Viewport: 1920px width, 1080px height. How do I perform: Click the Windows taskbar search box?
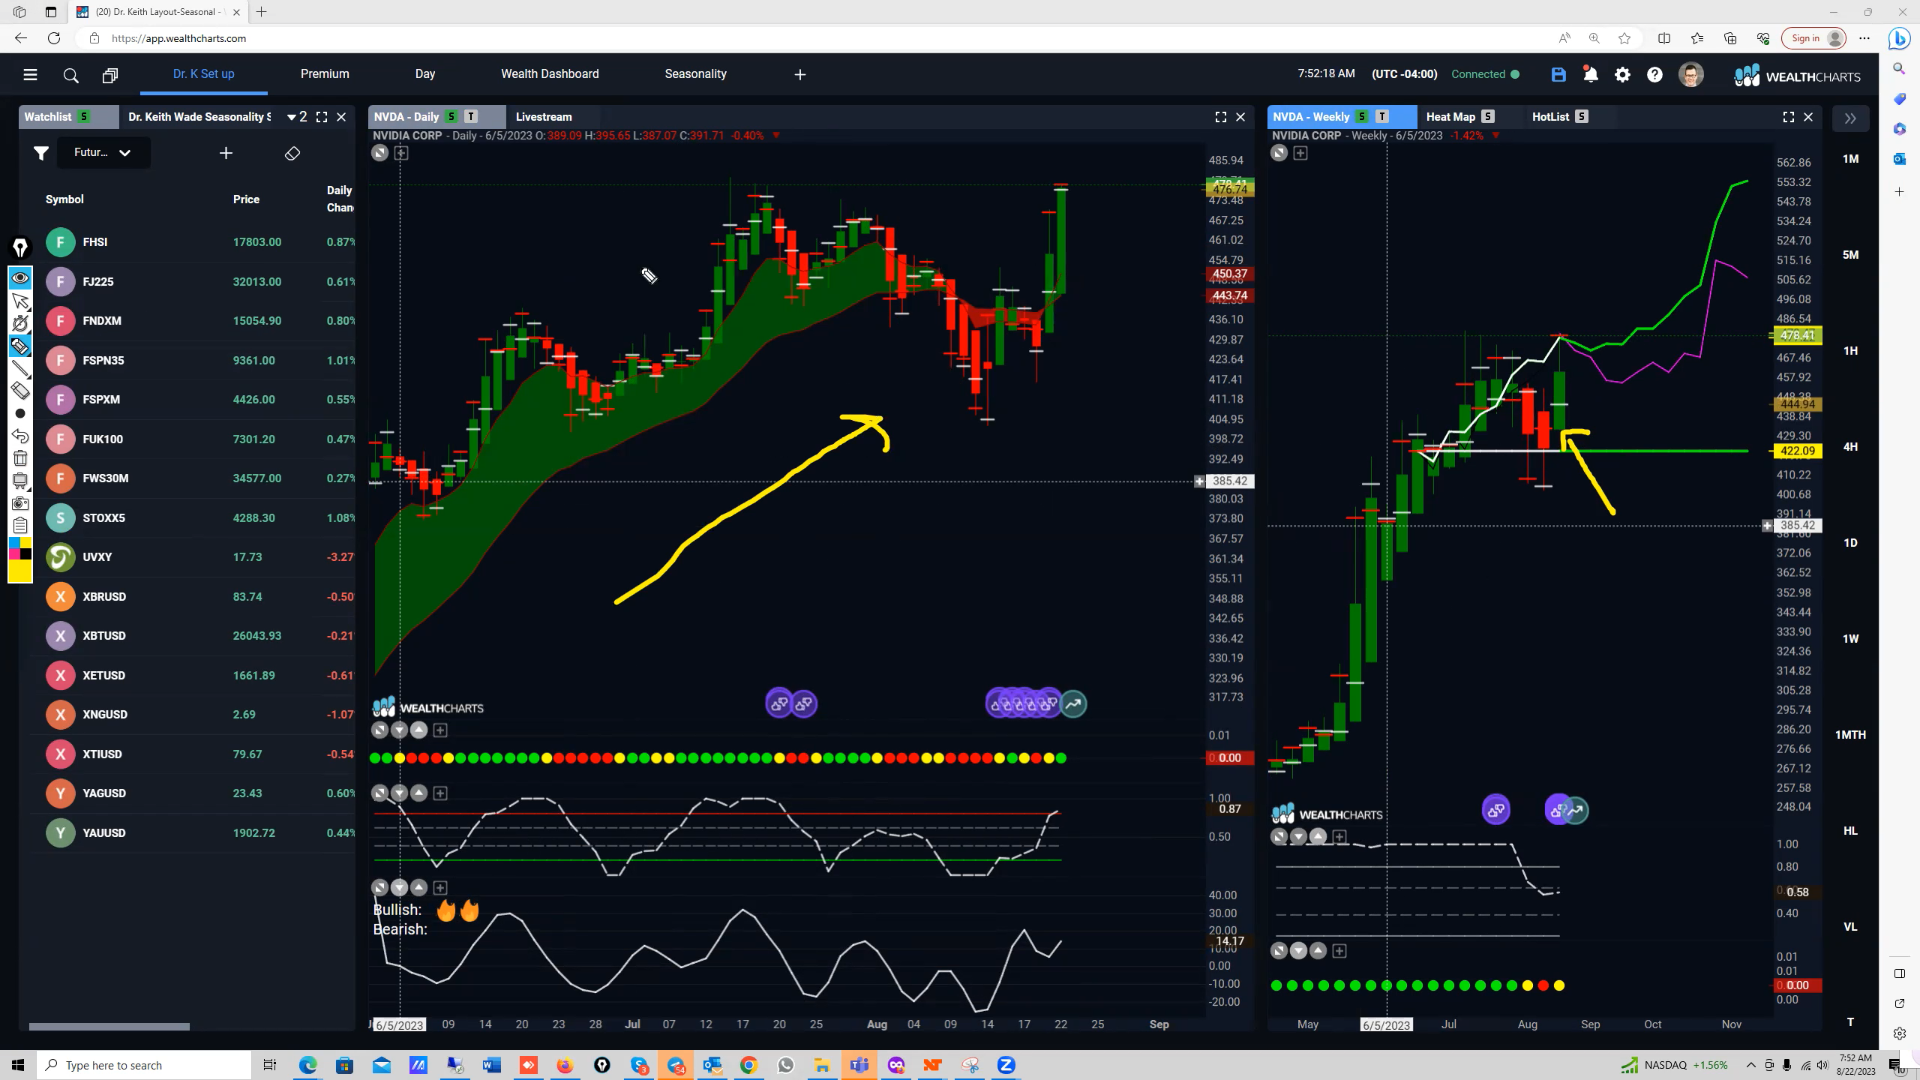143,1065
